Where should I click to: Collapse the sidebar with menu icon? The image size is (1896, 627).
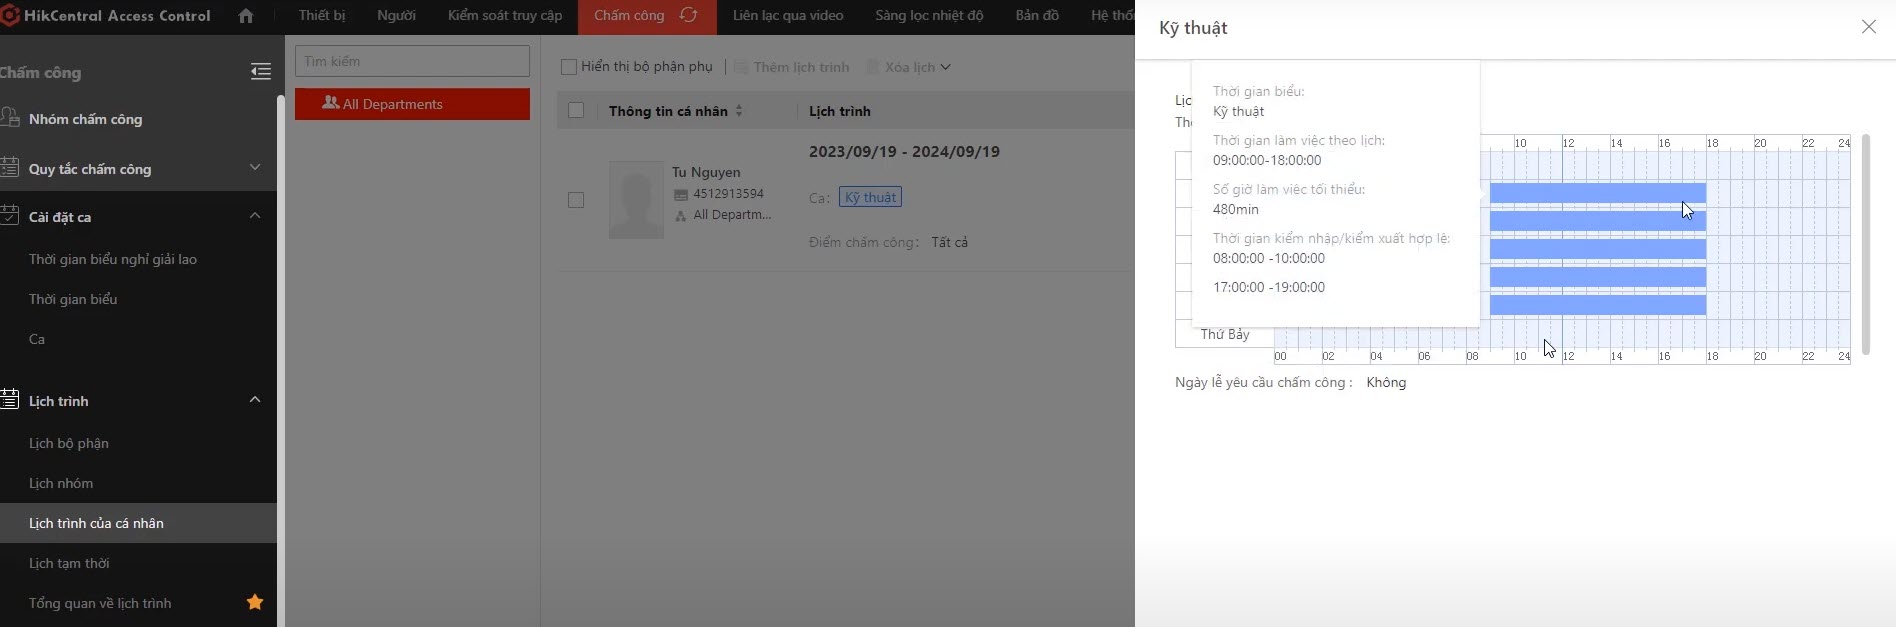(260, 72)
